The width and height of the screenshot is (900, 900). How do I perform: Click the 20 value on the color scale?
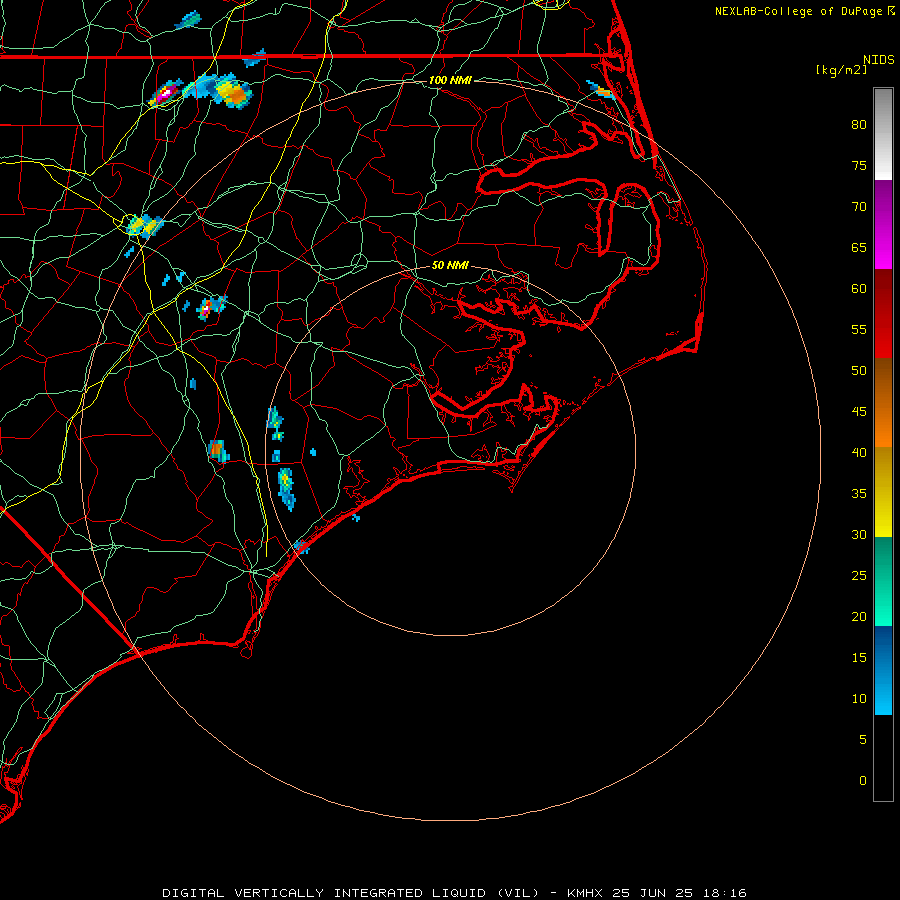[859, 616]
